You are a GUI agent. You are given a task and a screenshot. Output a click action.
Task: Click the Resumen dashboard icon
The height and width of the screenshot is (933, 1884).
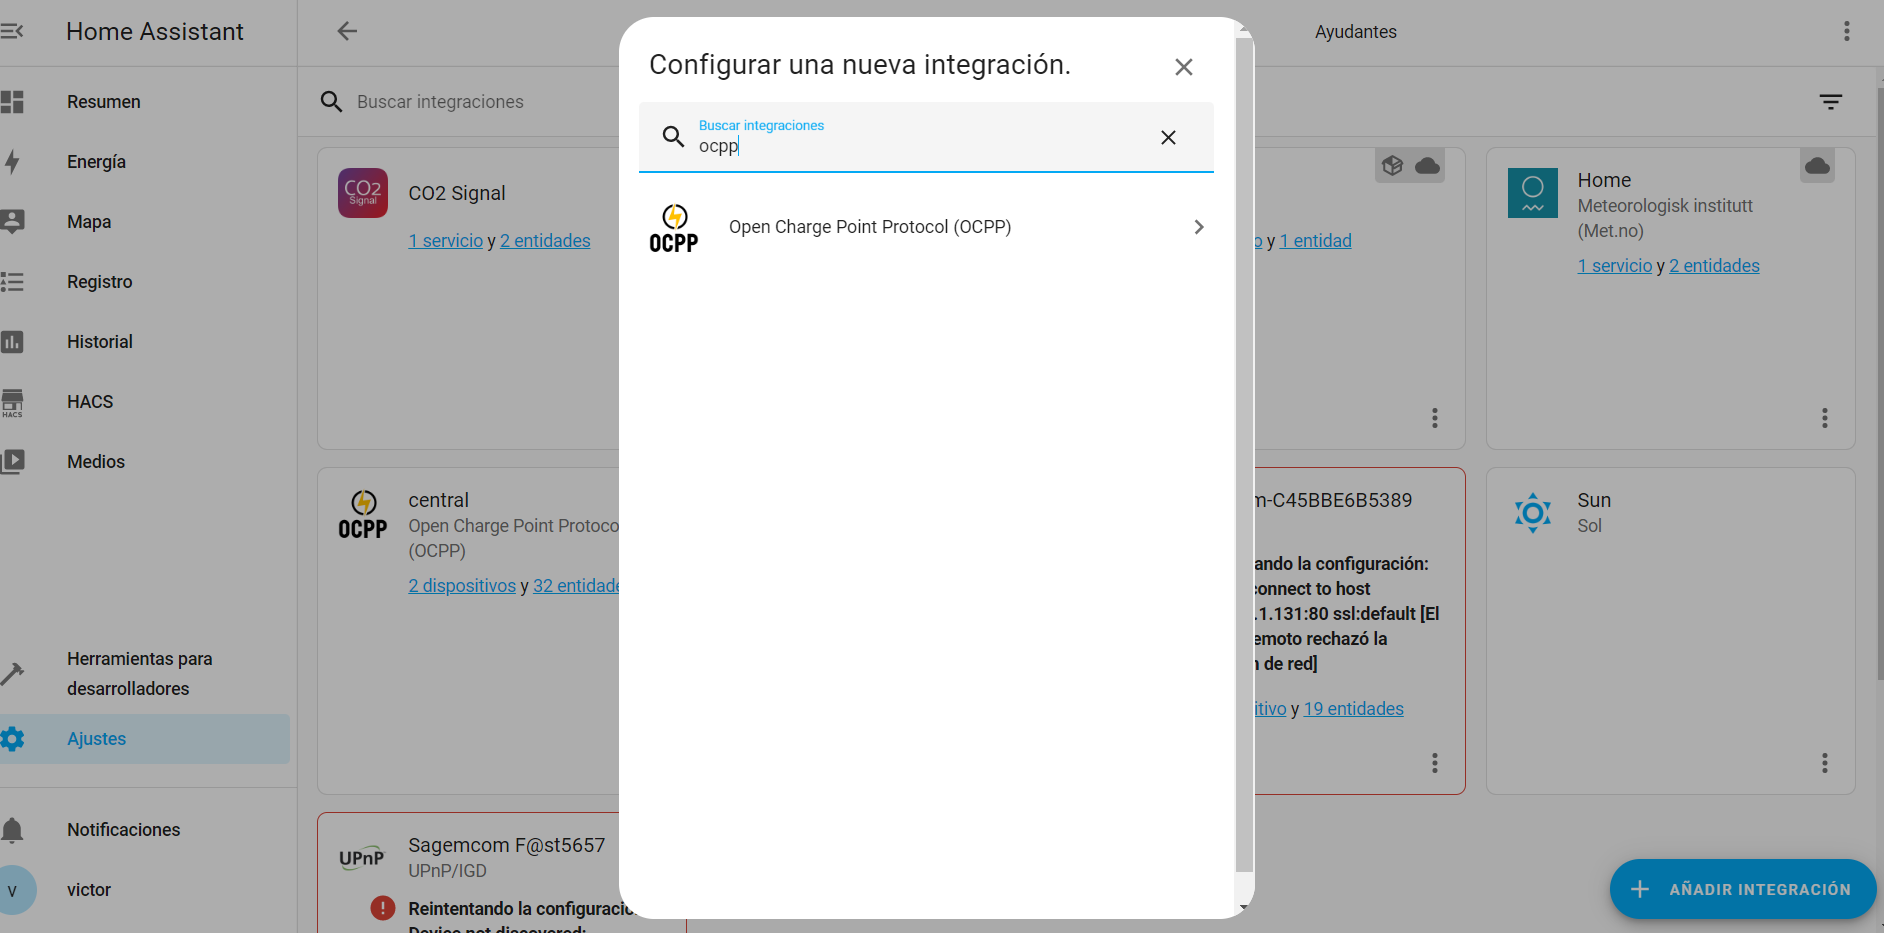tap(12, 102)
